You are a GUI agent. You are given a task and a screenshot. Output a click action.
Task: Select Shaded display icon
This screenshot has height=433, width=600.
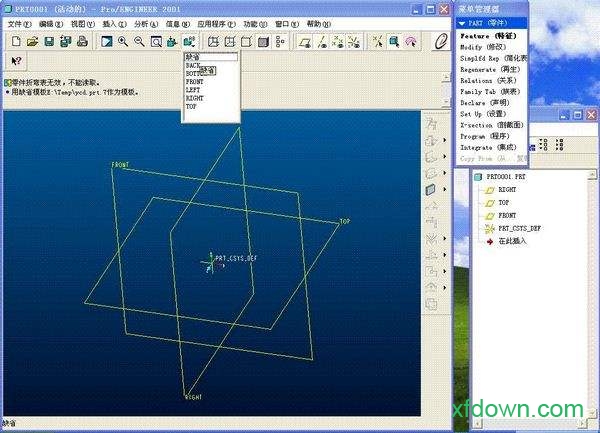263,41
